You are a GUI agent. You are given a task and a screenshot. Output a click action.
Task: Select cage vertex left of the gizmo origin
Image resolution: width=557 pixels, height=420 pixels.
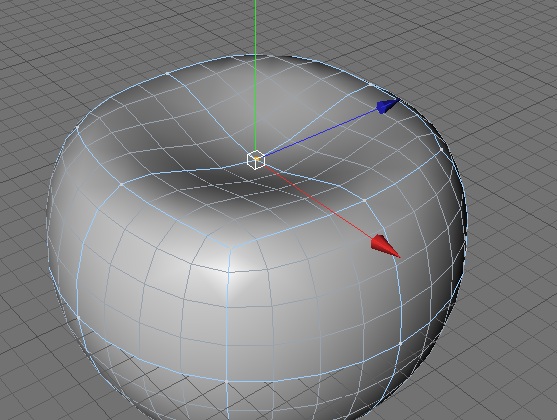[121, 184]
